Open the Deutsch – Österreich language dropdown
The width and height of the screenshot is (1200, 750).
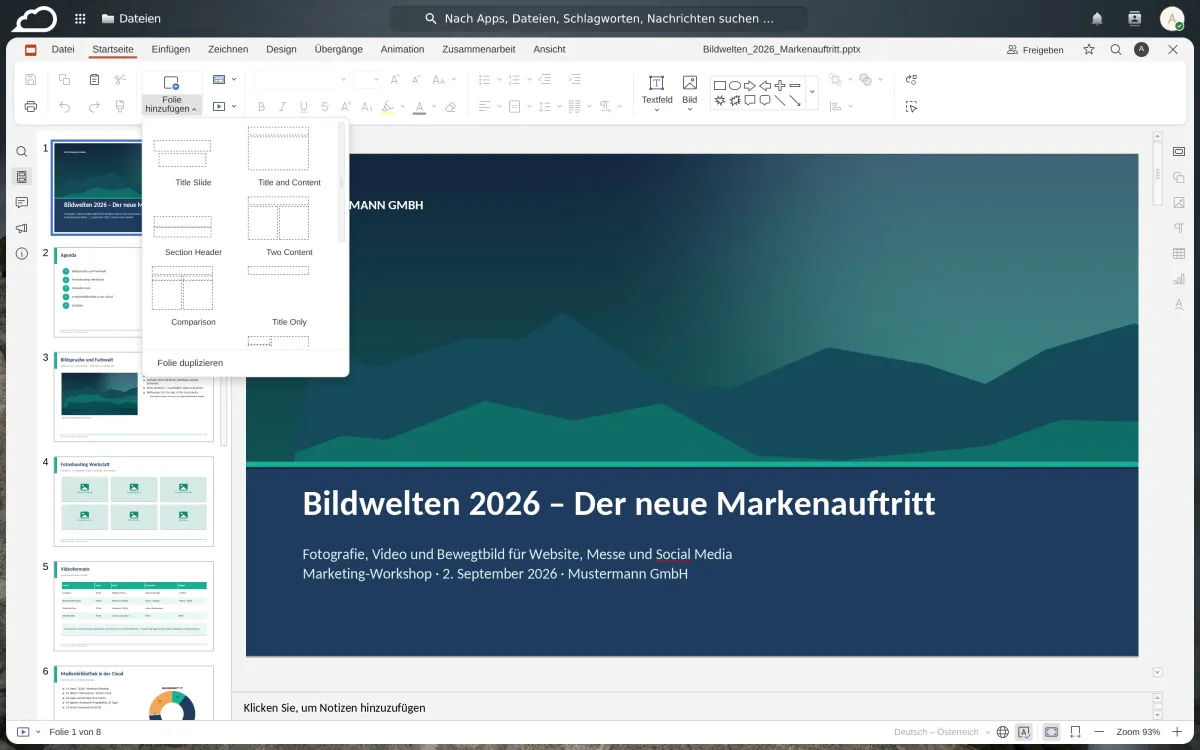[x=943, y=732]
